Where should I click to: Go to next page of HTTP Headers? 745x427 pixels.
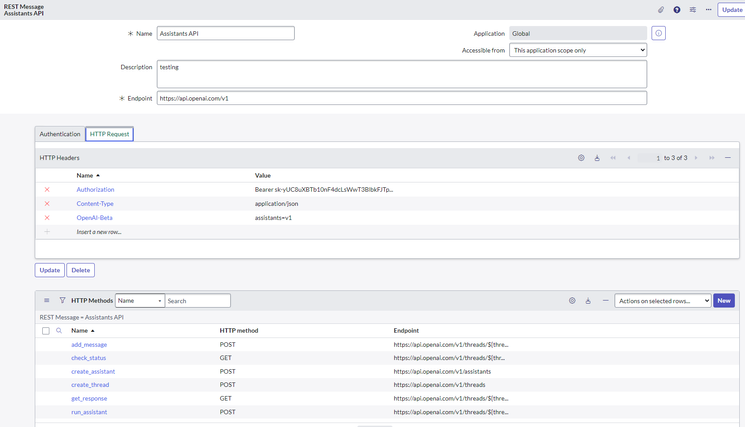(696, 158)
